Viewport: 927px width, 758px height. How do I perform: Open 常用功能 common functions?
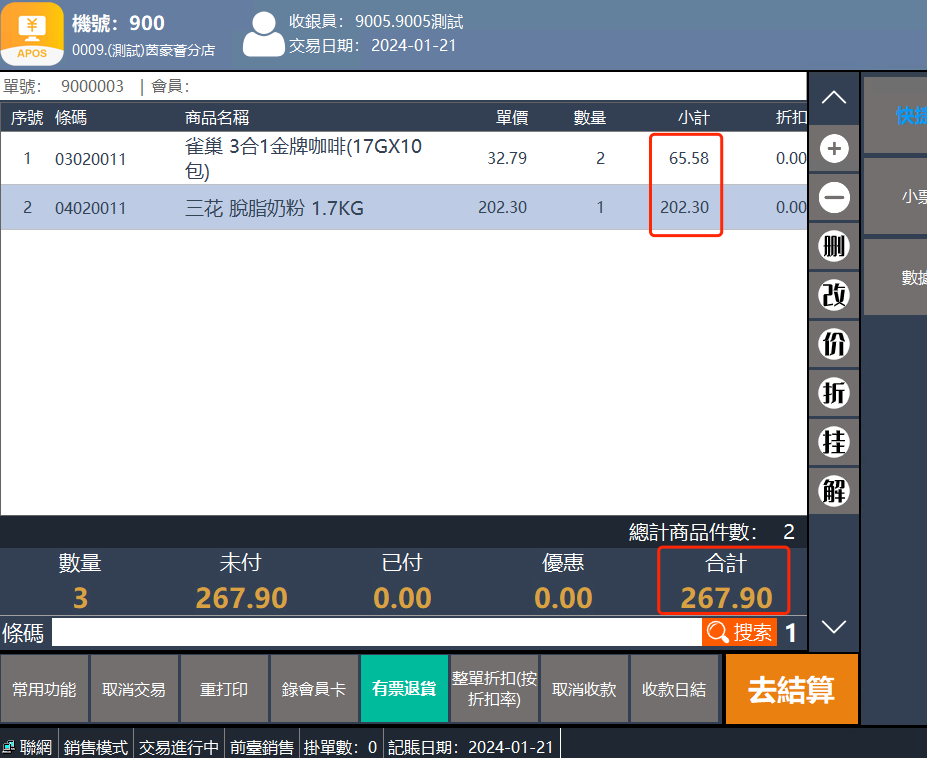(x=44, y=689)
